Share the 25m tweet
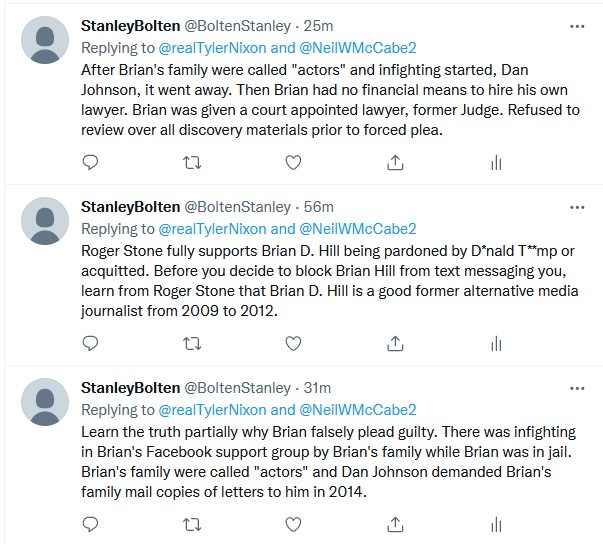Viewport: 603px width, 544px height. [x=395, y=162]
